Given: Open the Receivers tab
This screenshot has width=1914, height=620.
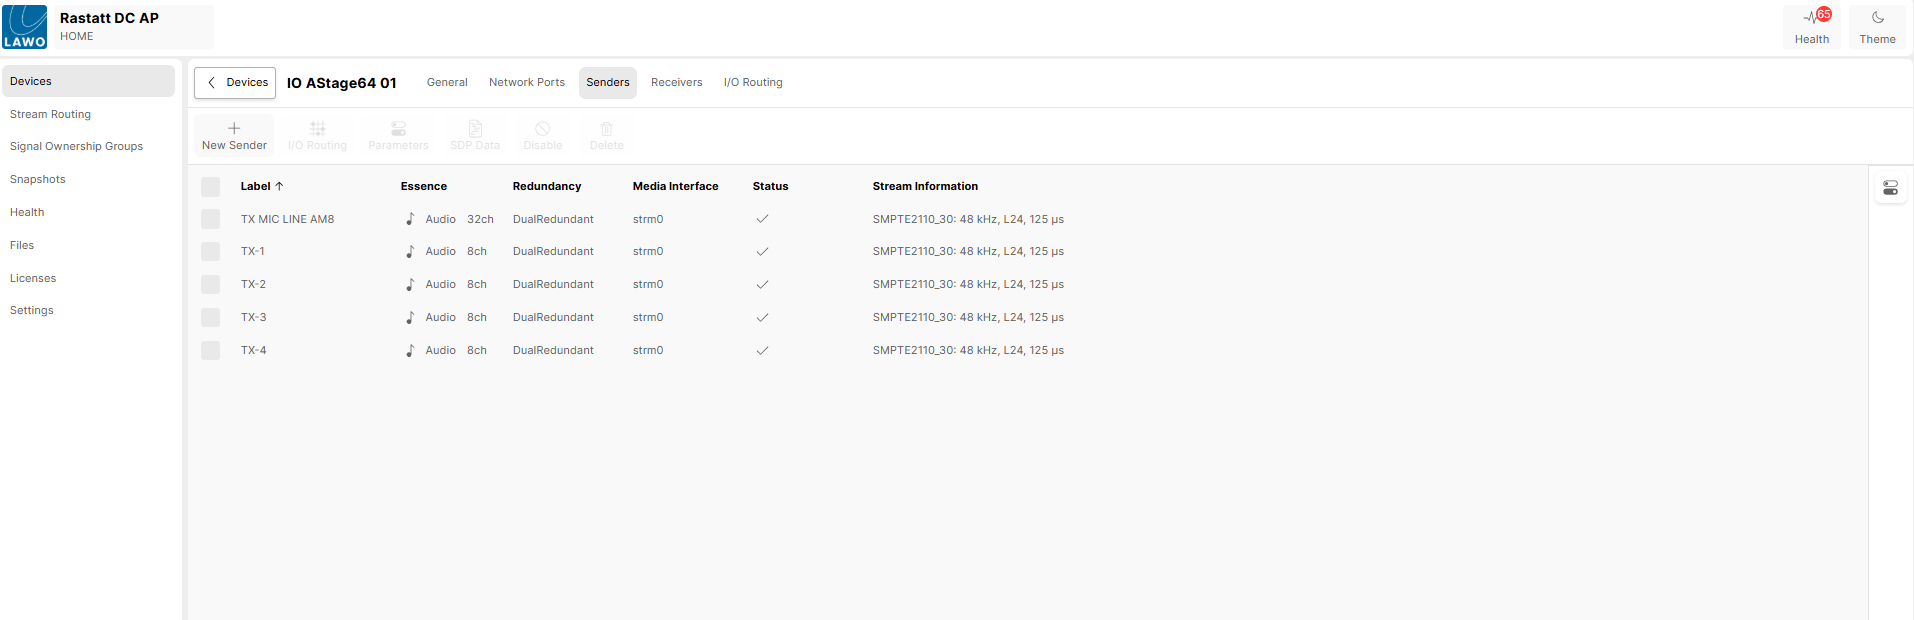Looking at the screenshot, I should pos(676,83).
